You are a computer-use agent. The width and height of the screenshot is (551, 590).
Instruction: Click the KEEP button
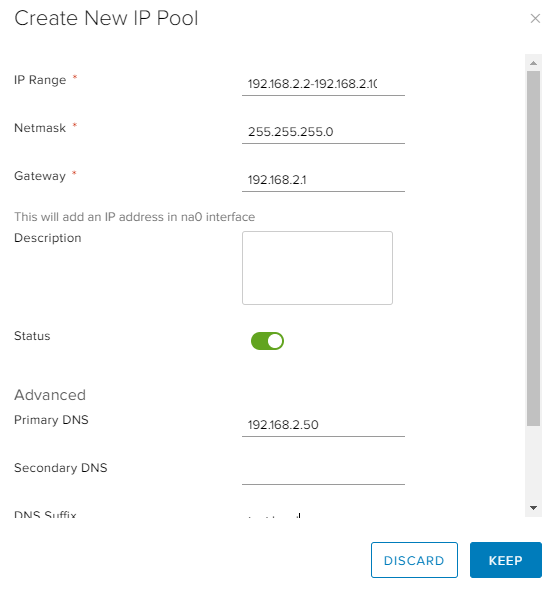coord(505,560)
